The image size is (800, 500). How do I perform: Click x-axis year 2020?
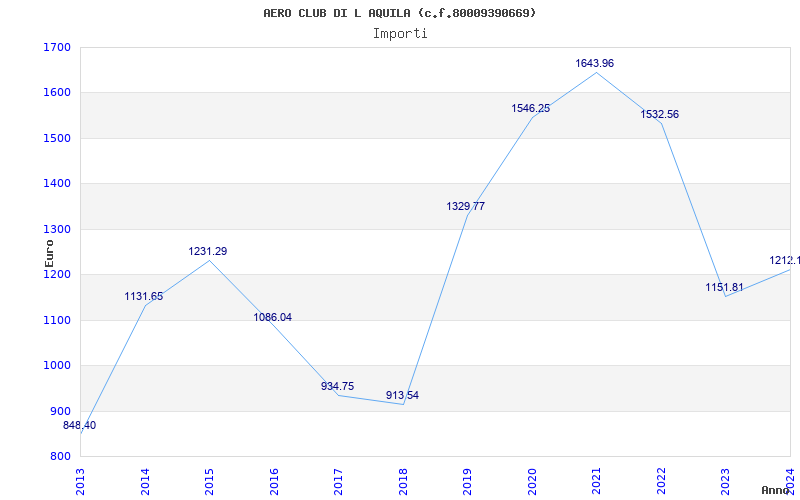point(532,481)
